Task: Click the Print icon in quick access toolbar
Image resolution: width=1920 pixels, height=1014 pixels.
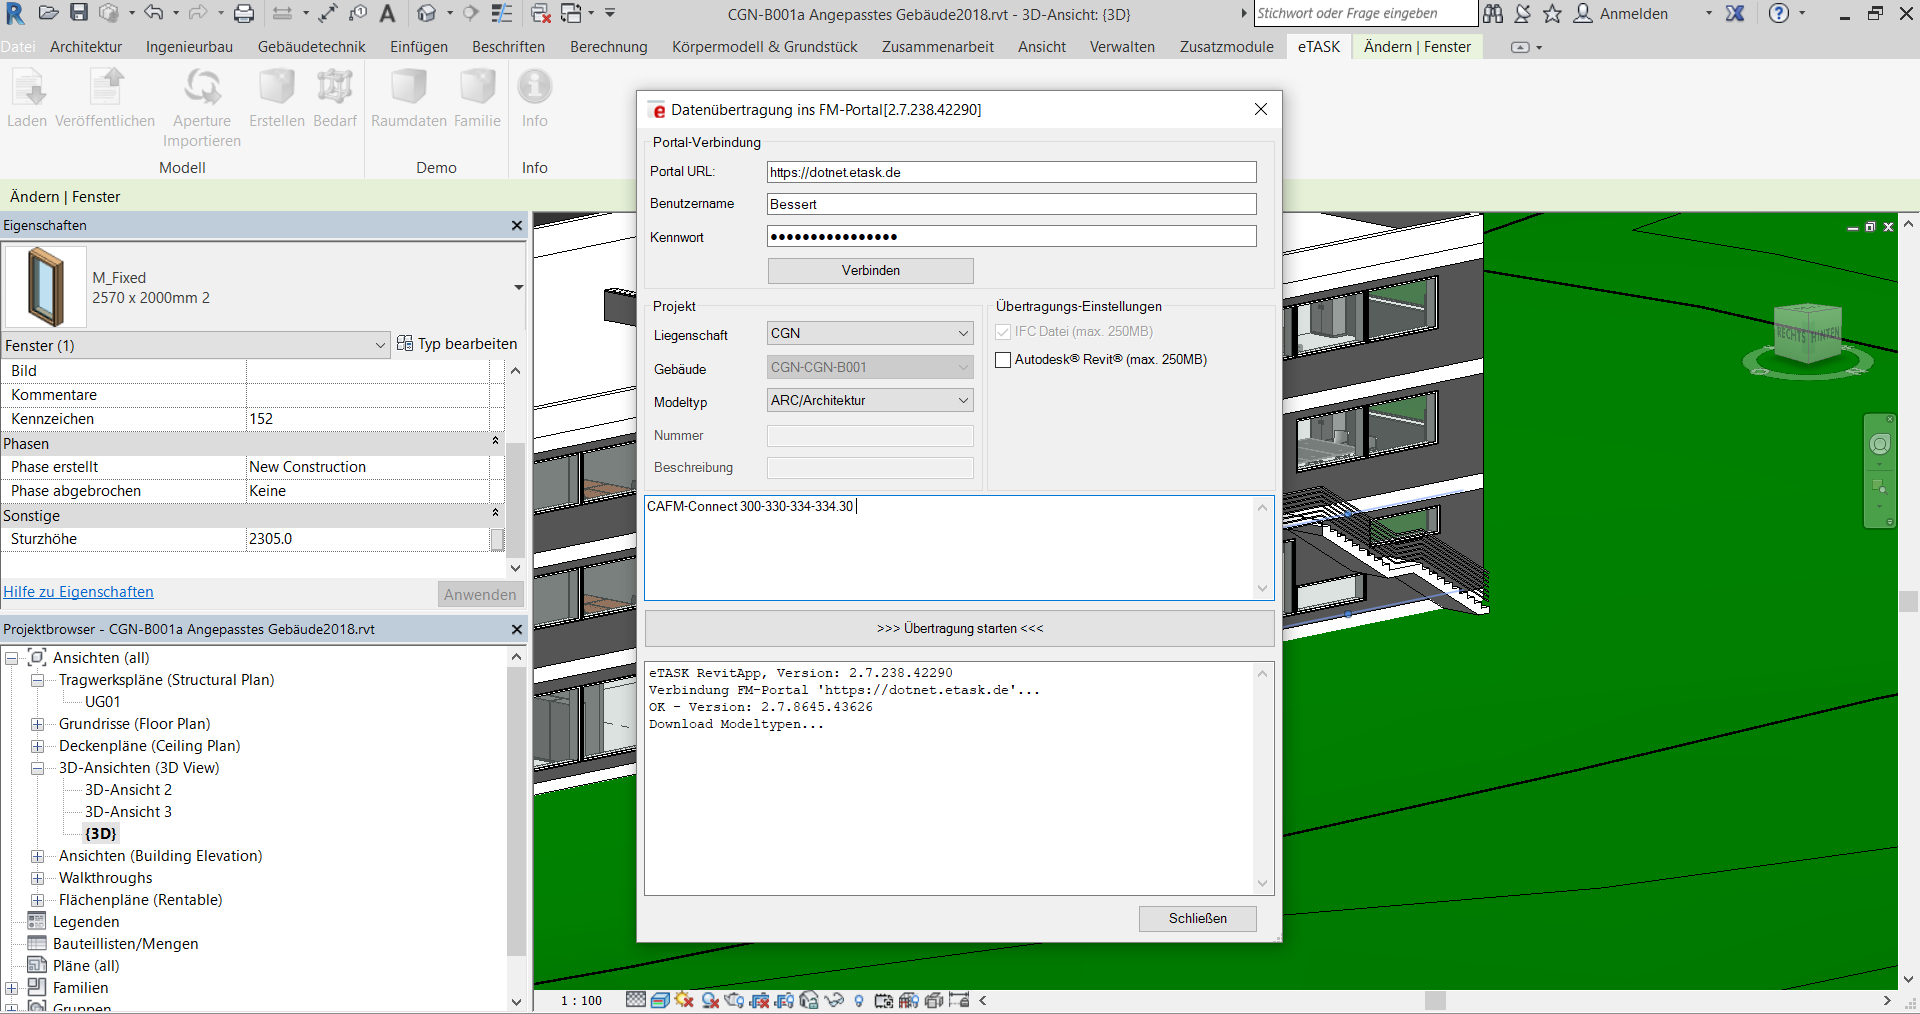Action: [x=244, y=13]
